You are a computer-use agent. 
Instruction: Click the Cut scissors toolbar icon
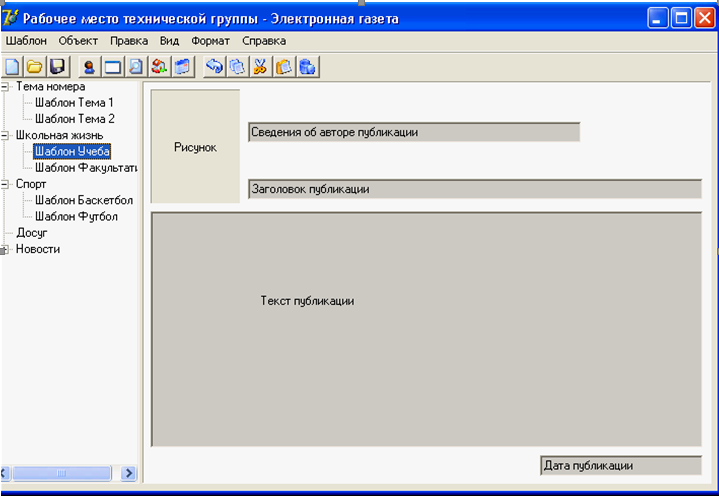click(260, 67)
